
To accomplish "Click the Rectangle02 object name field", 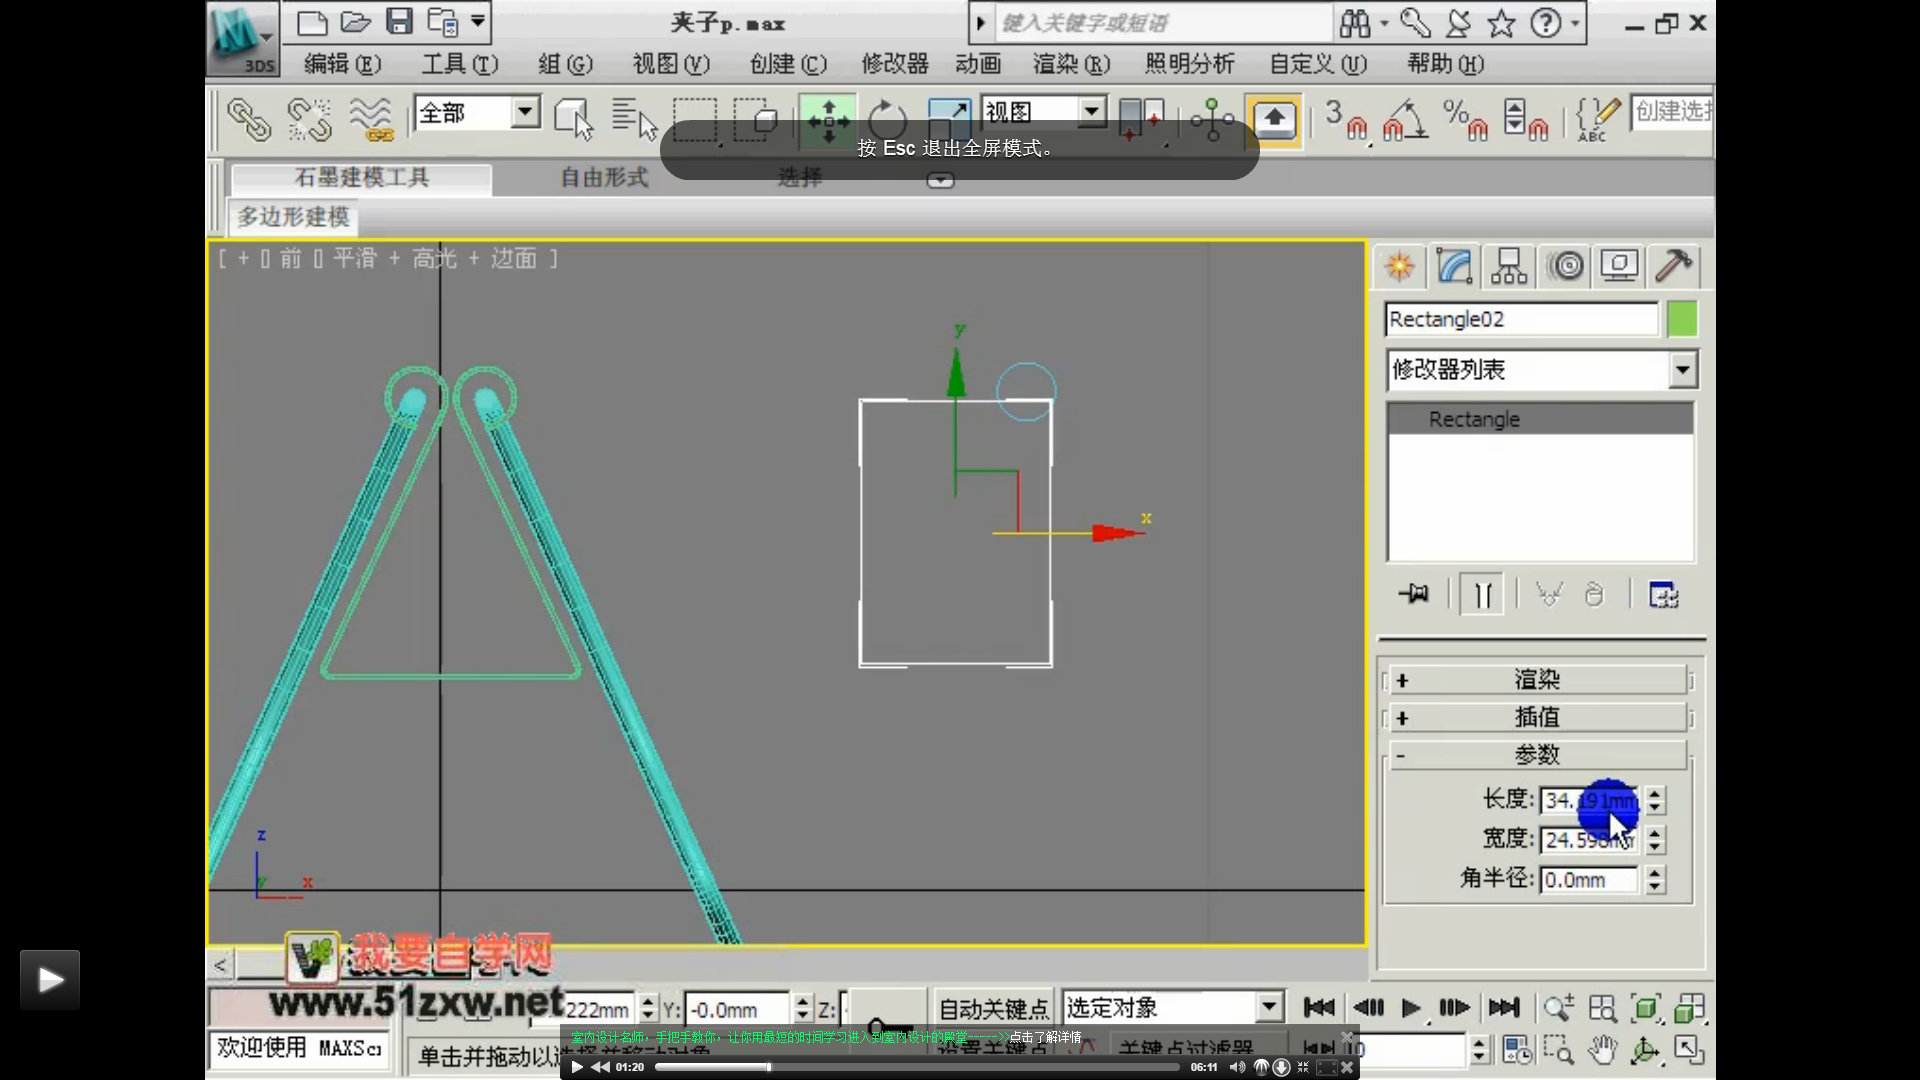I will point(1521,319).
